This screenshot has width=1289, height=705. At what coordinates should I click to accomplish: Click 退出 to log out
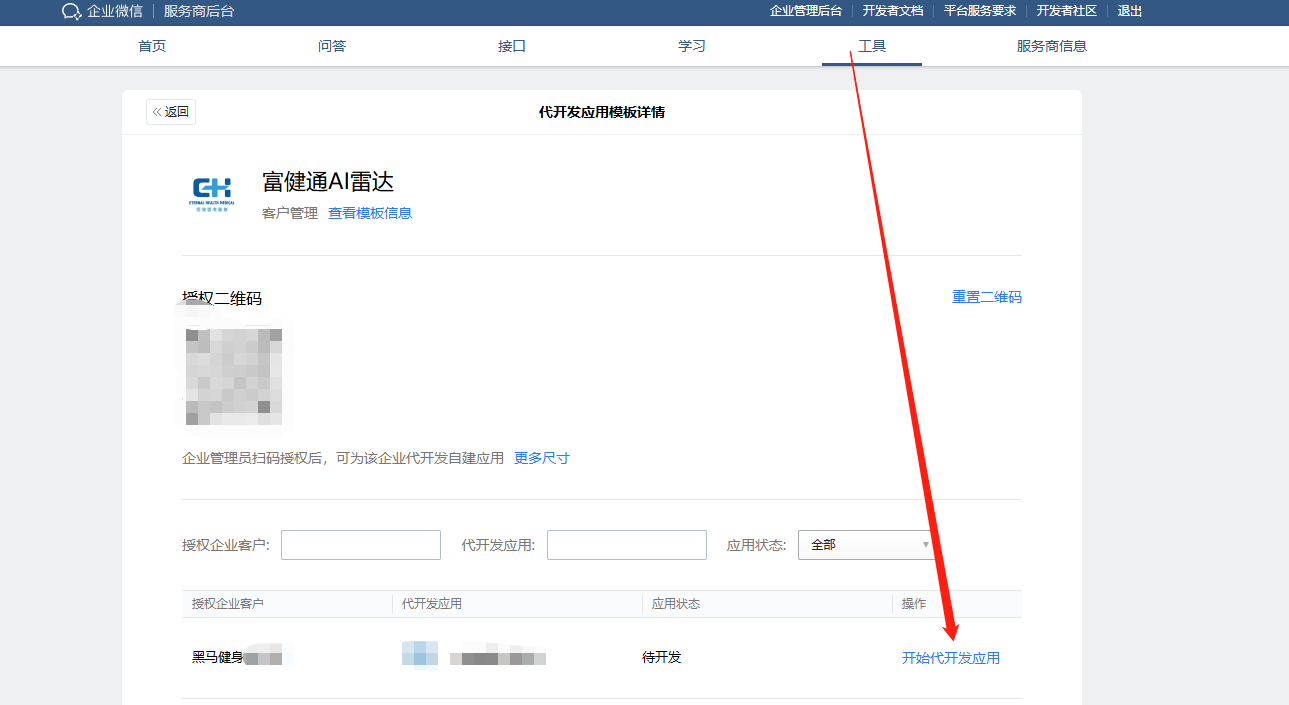pos(1130,11)
